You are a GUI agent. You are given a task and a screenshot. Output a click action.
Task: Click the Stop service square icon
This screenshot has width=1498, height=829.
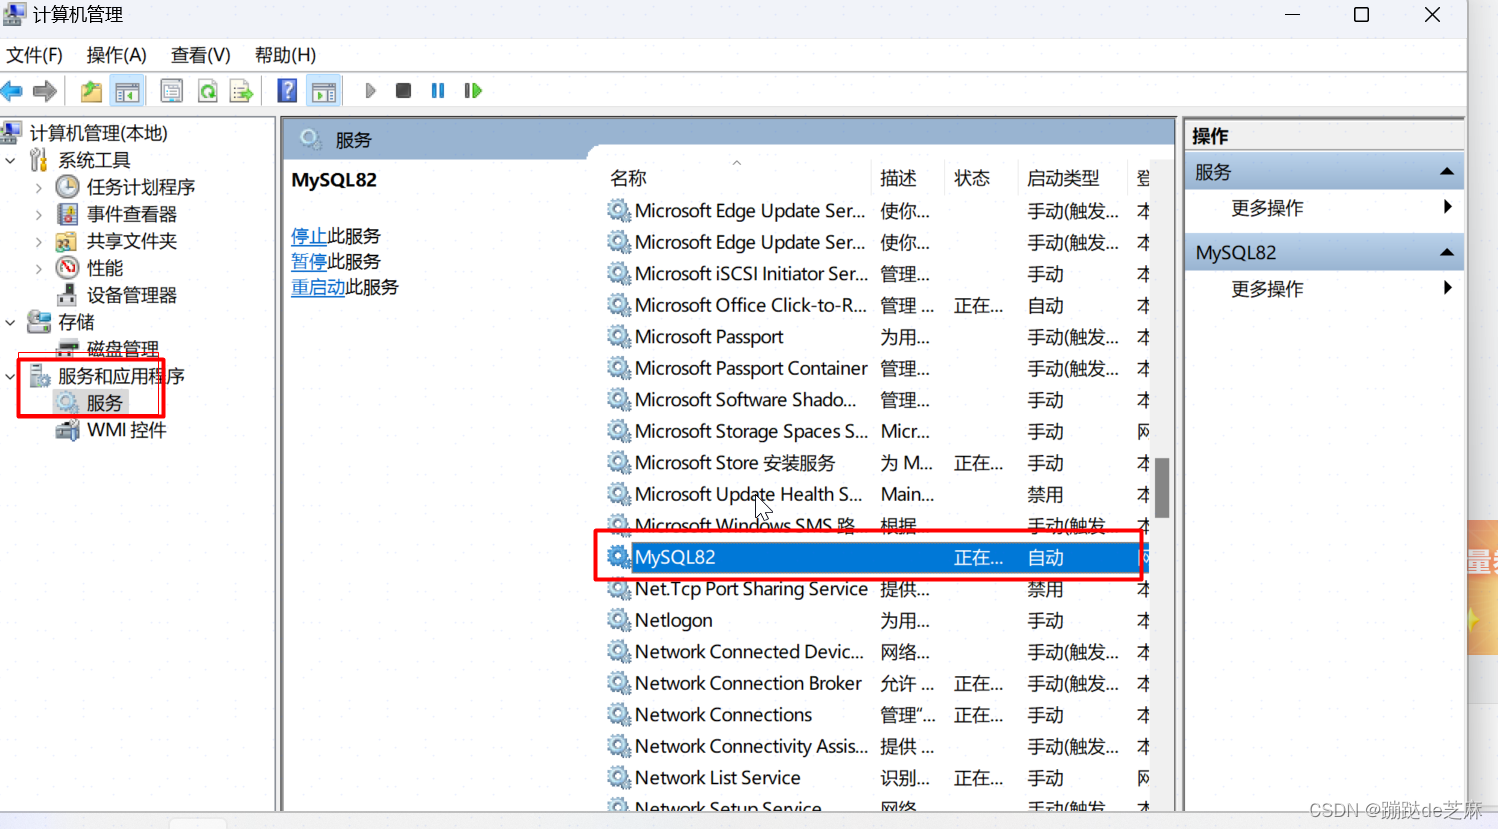pos(403,91)
